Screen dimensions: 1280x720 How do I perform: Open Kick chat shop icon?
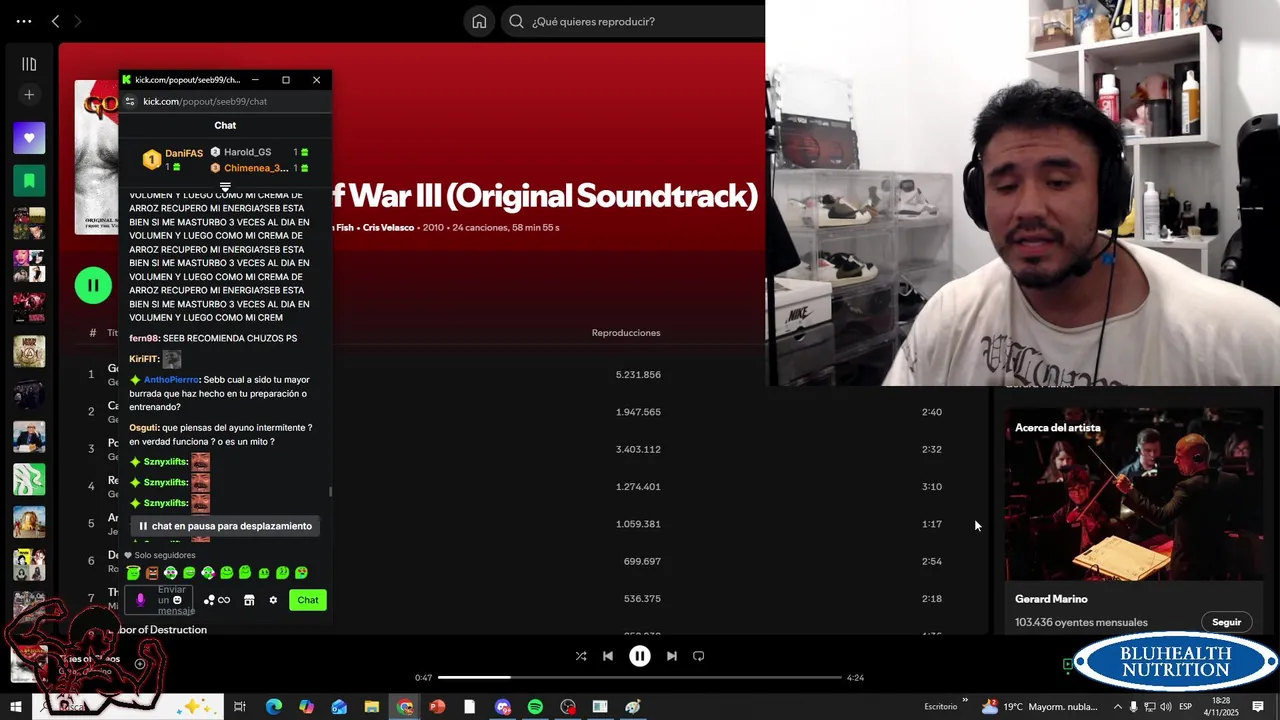coord(249,600)
